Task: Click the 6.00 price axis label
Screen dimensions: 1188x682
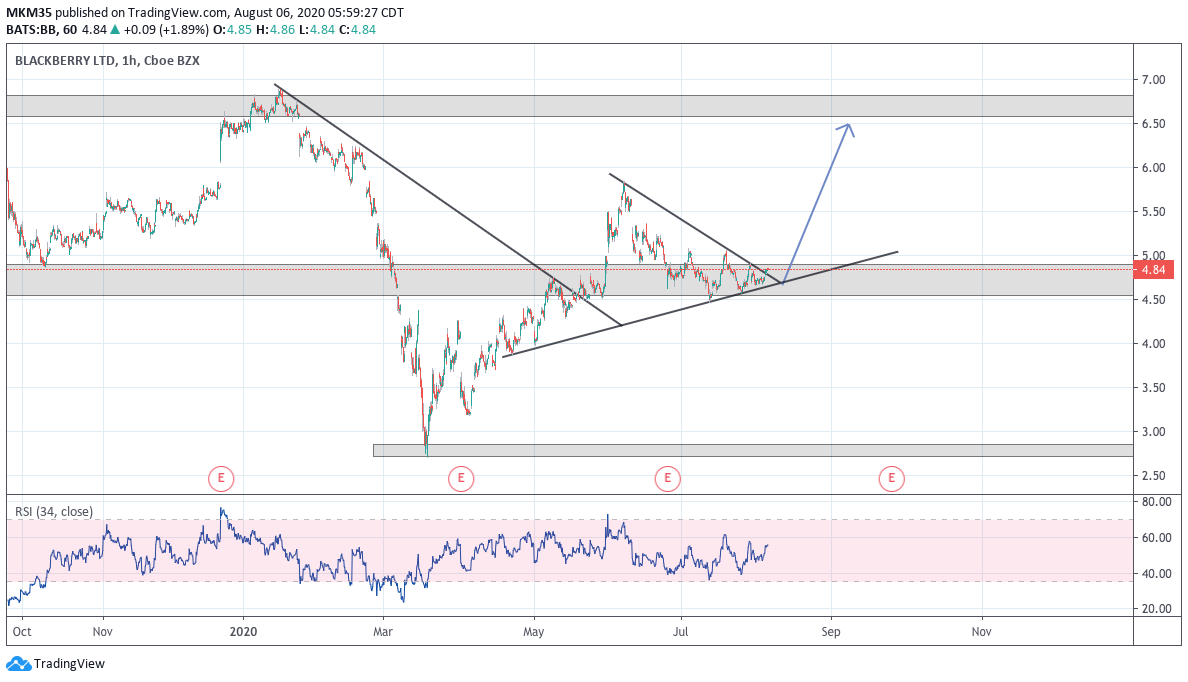Action: pyautogui.click(x=1153, y=167)
